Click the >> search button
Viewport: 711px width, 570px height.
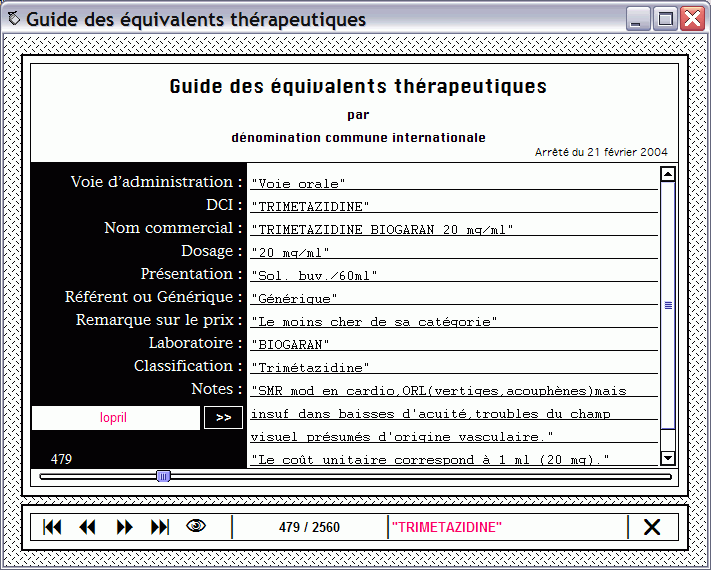(223, 418)
